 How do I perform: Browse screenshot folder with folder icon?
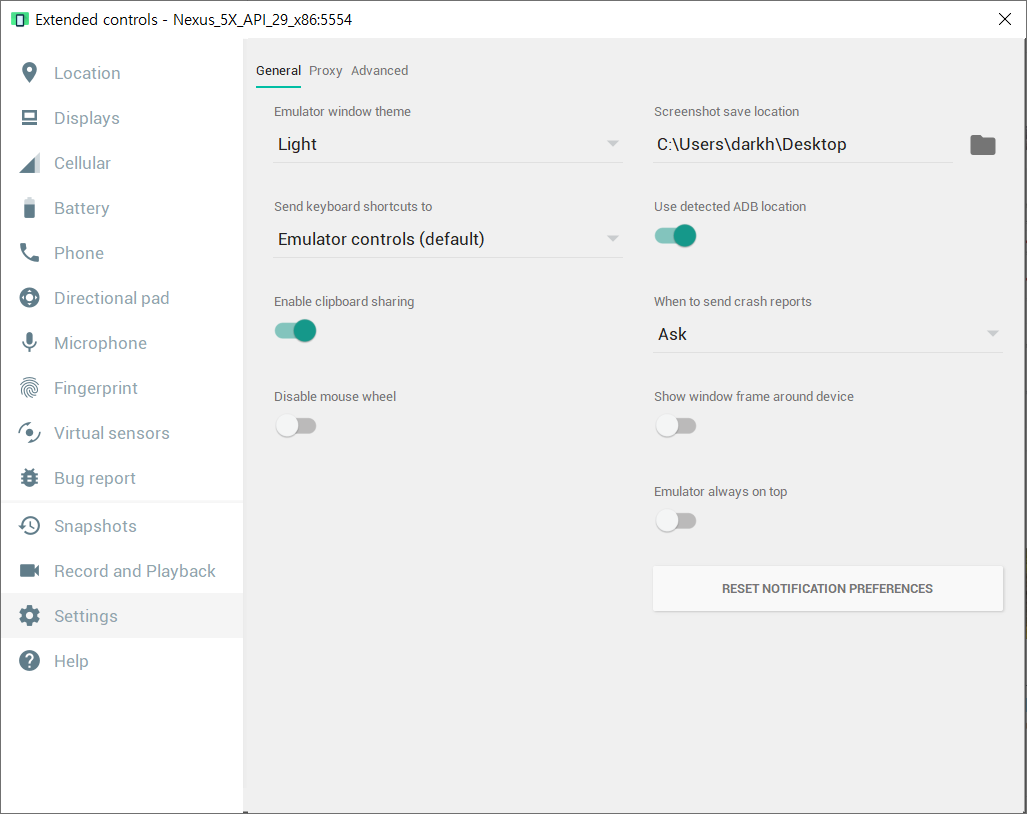point(982,145)
